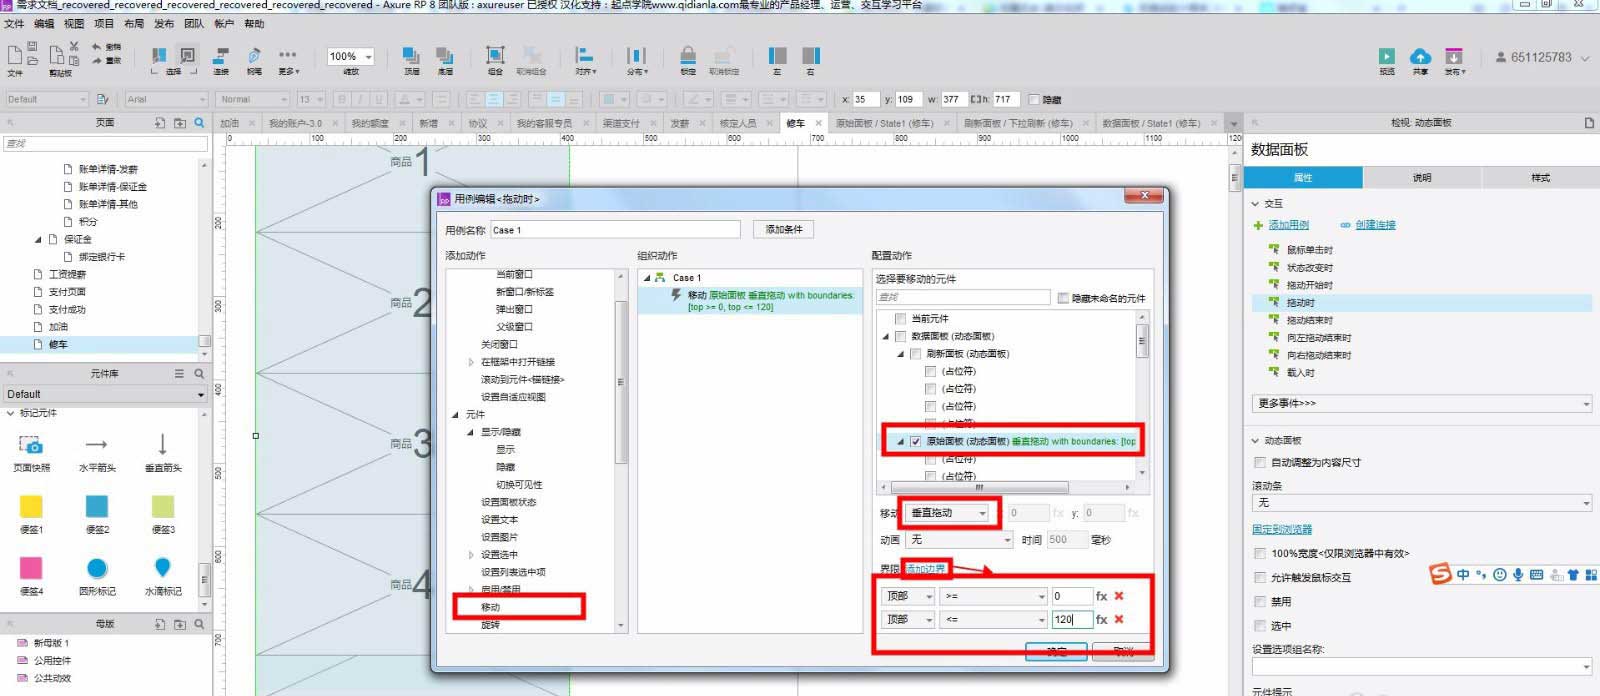Click the Group (组合) toolbar icon

point(495,56)
